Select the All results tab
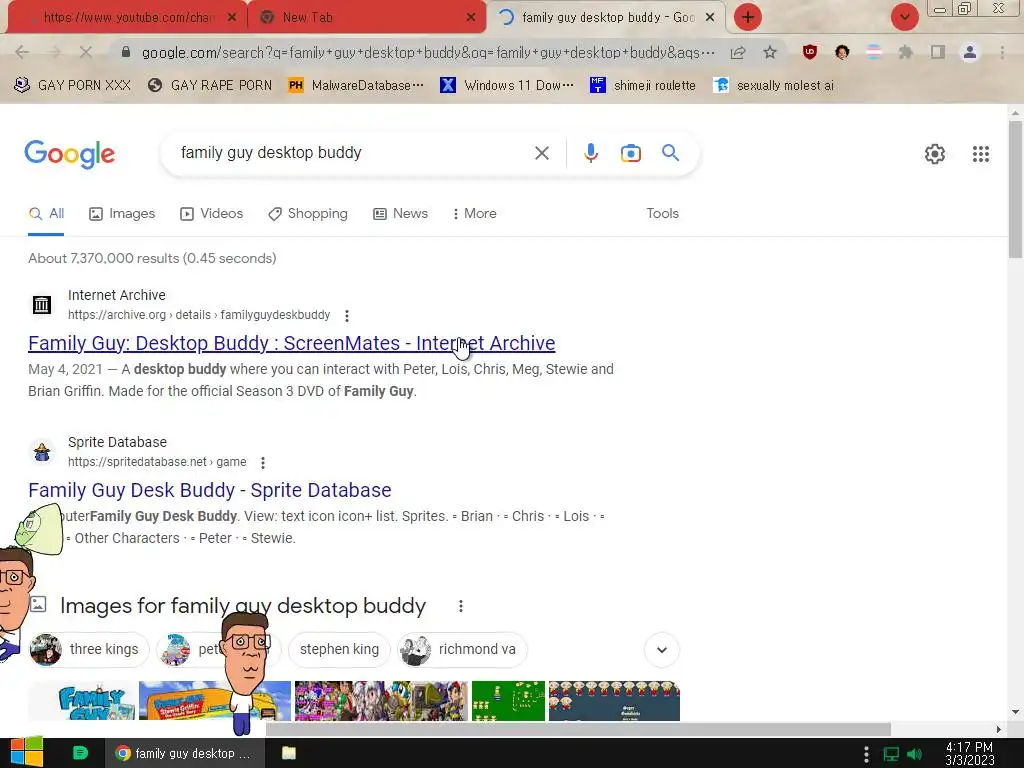Image resolution: width=1024 pixels, height=768 pixels. (x=46, y=214)
